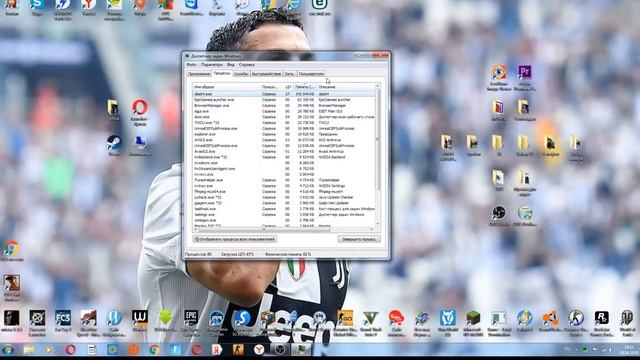The image size is (640, 360).
Task: Select the egui.exe process row
Action: click(x=284, y=111)
